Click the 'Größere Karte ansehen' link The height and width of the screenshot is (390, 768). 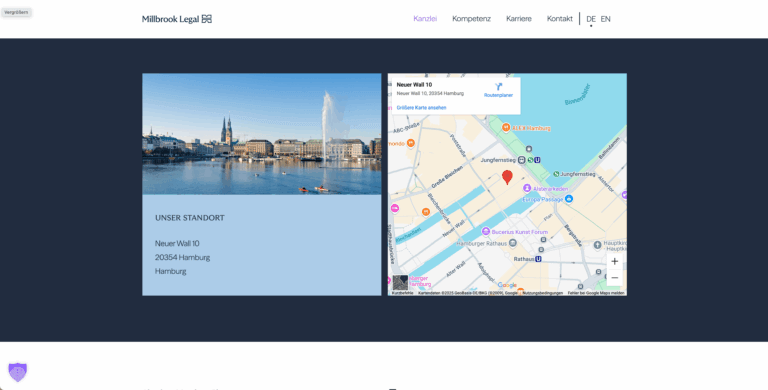click(x=421, y=107)
